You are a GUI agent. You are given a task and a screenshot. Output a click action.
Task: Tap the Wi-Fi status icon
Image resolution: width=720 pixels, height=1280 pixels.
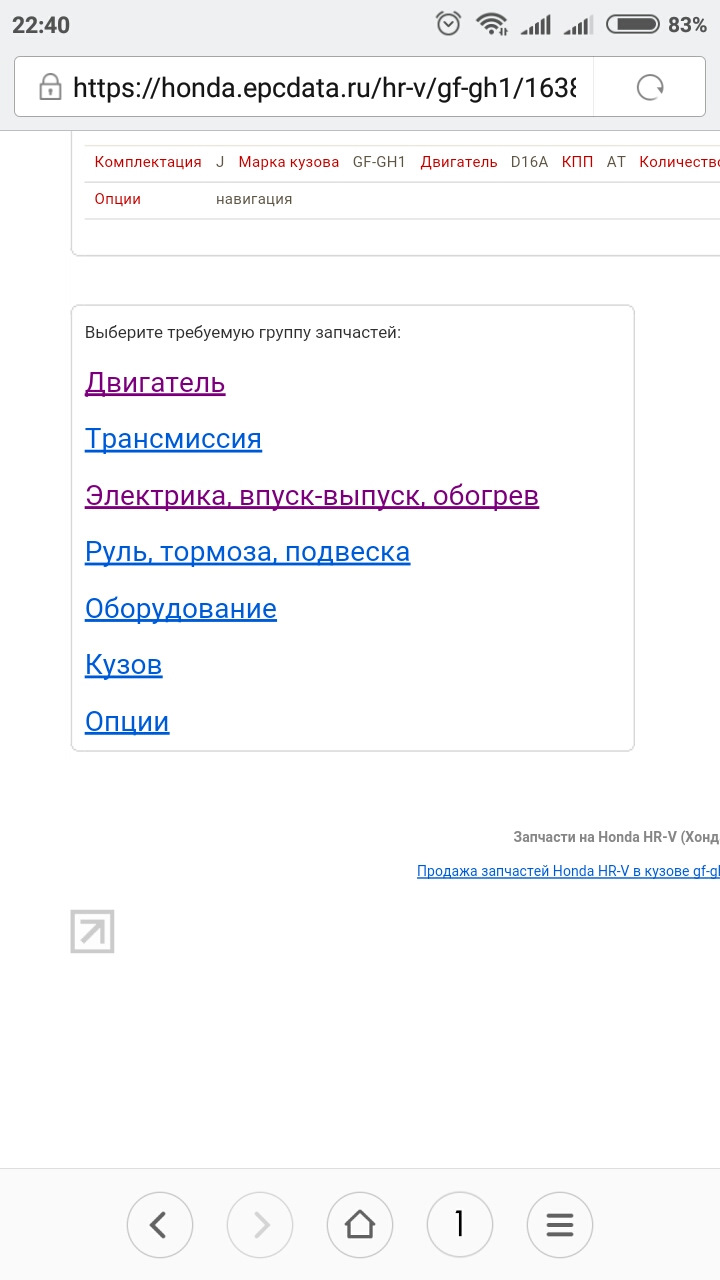click(x=492, y=24)
